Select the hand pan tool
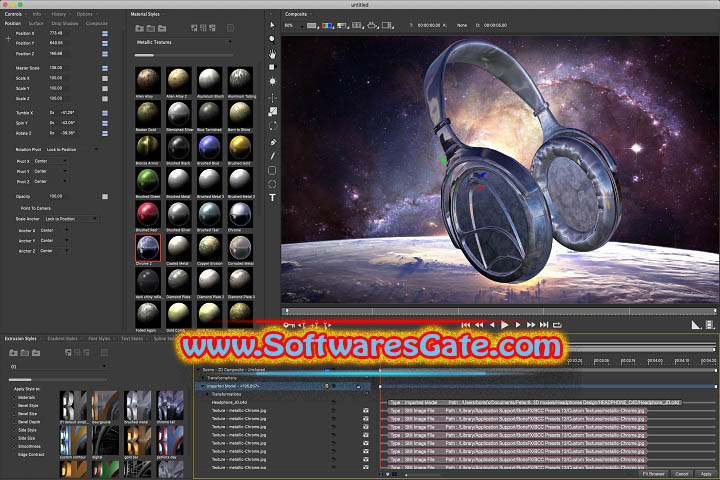The height and width of the screenshot is (480, 720). click(272, 54)
